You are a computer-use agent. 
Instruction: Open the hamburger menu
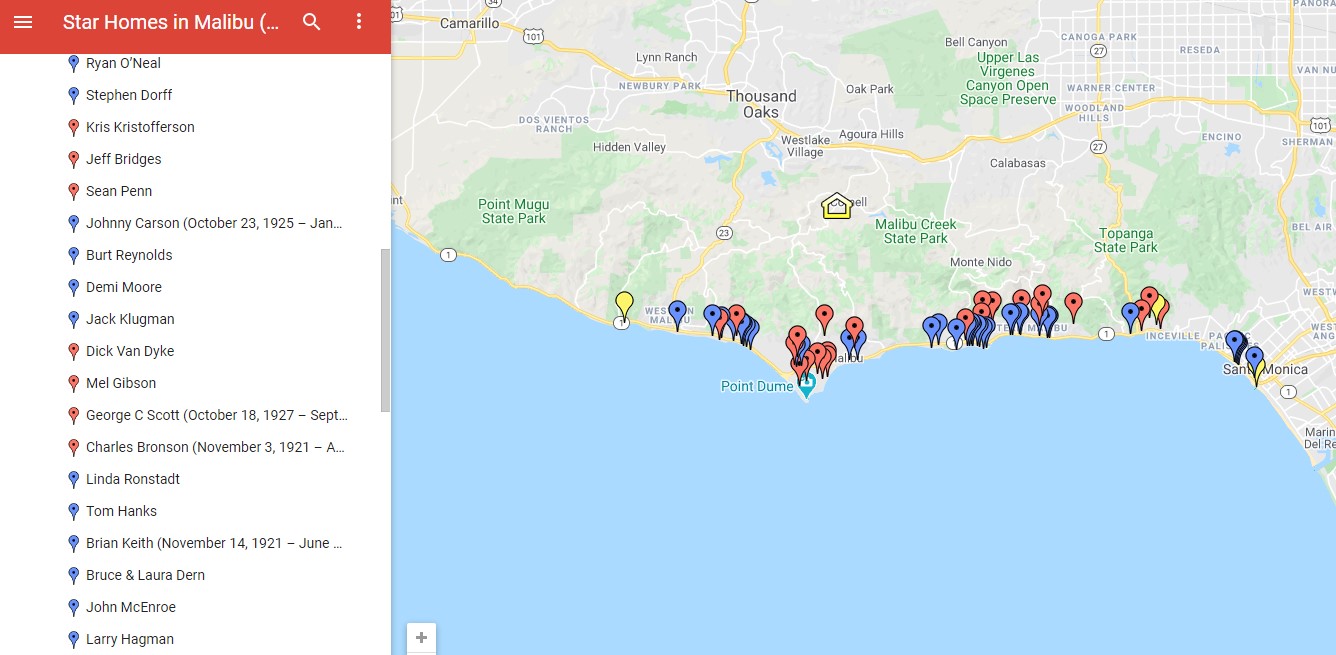23,22
